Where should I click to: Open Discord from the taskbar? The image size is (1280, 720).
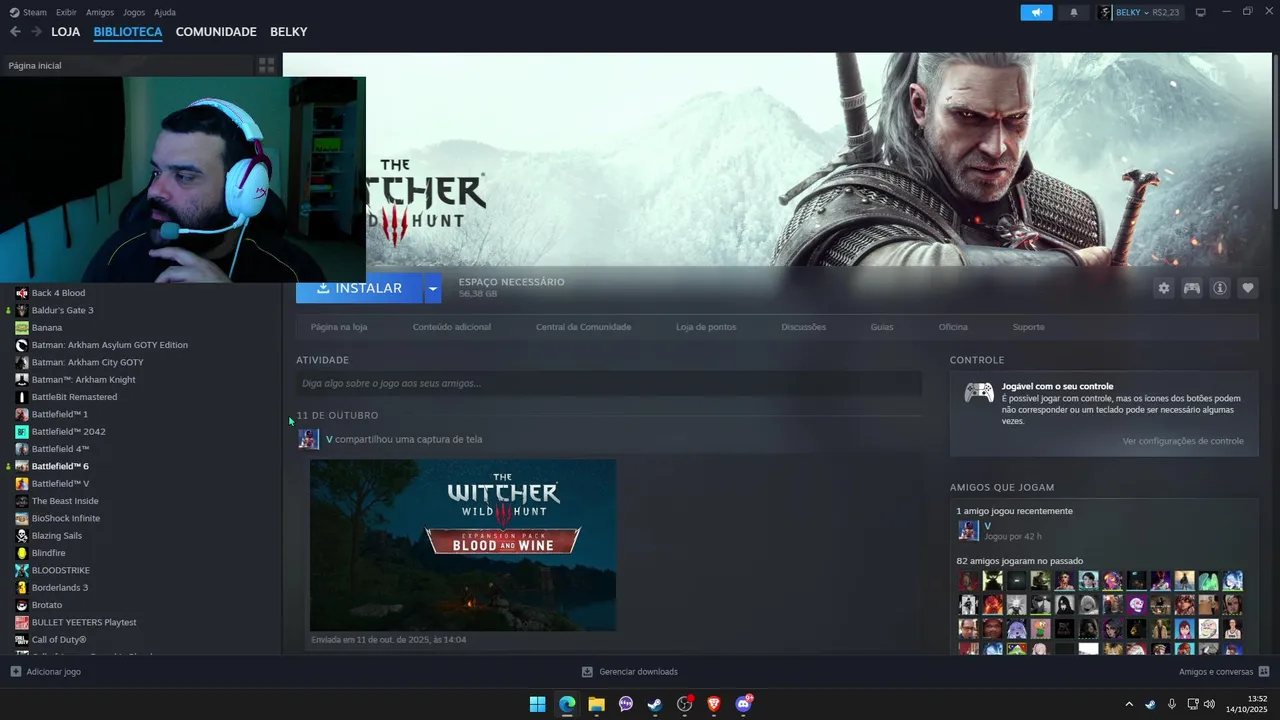point(743,704)
